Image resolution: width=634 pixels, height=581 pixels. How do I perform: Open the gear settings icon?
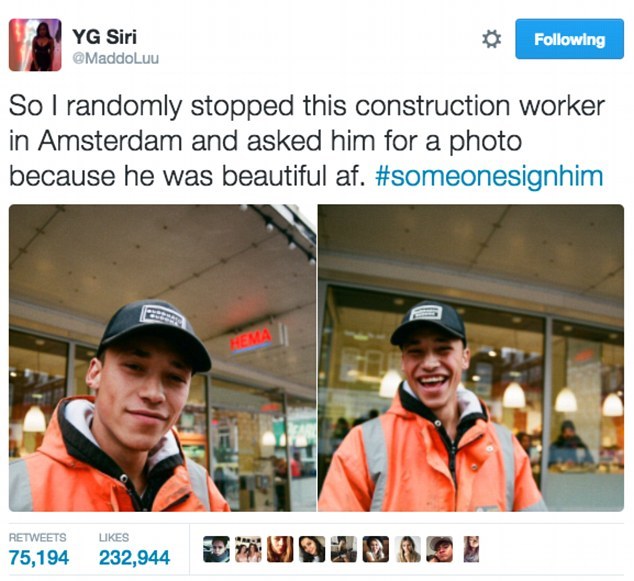pos(491,39)
